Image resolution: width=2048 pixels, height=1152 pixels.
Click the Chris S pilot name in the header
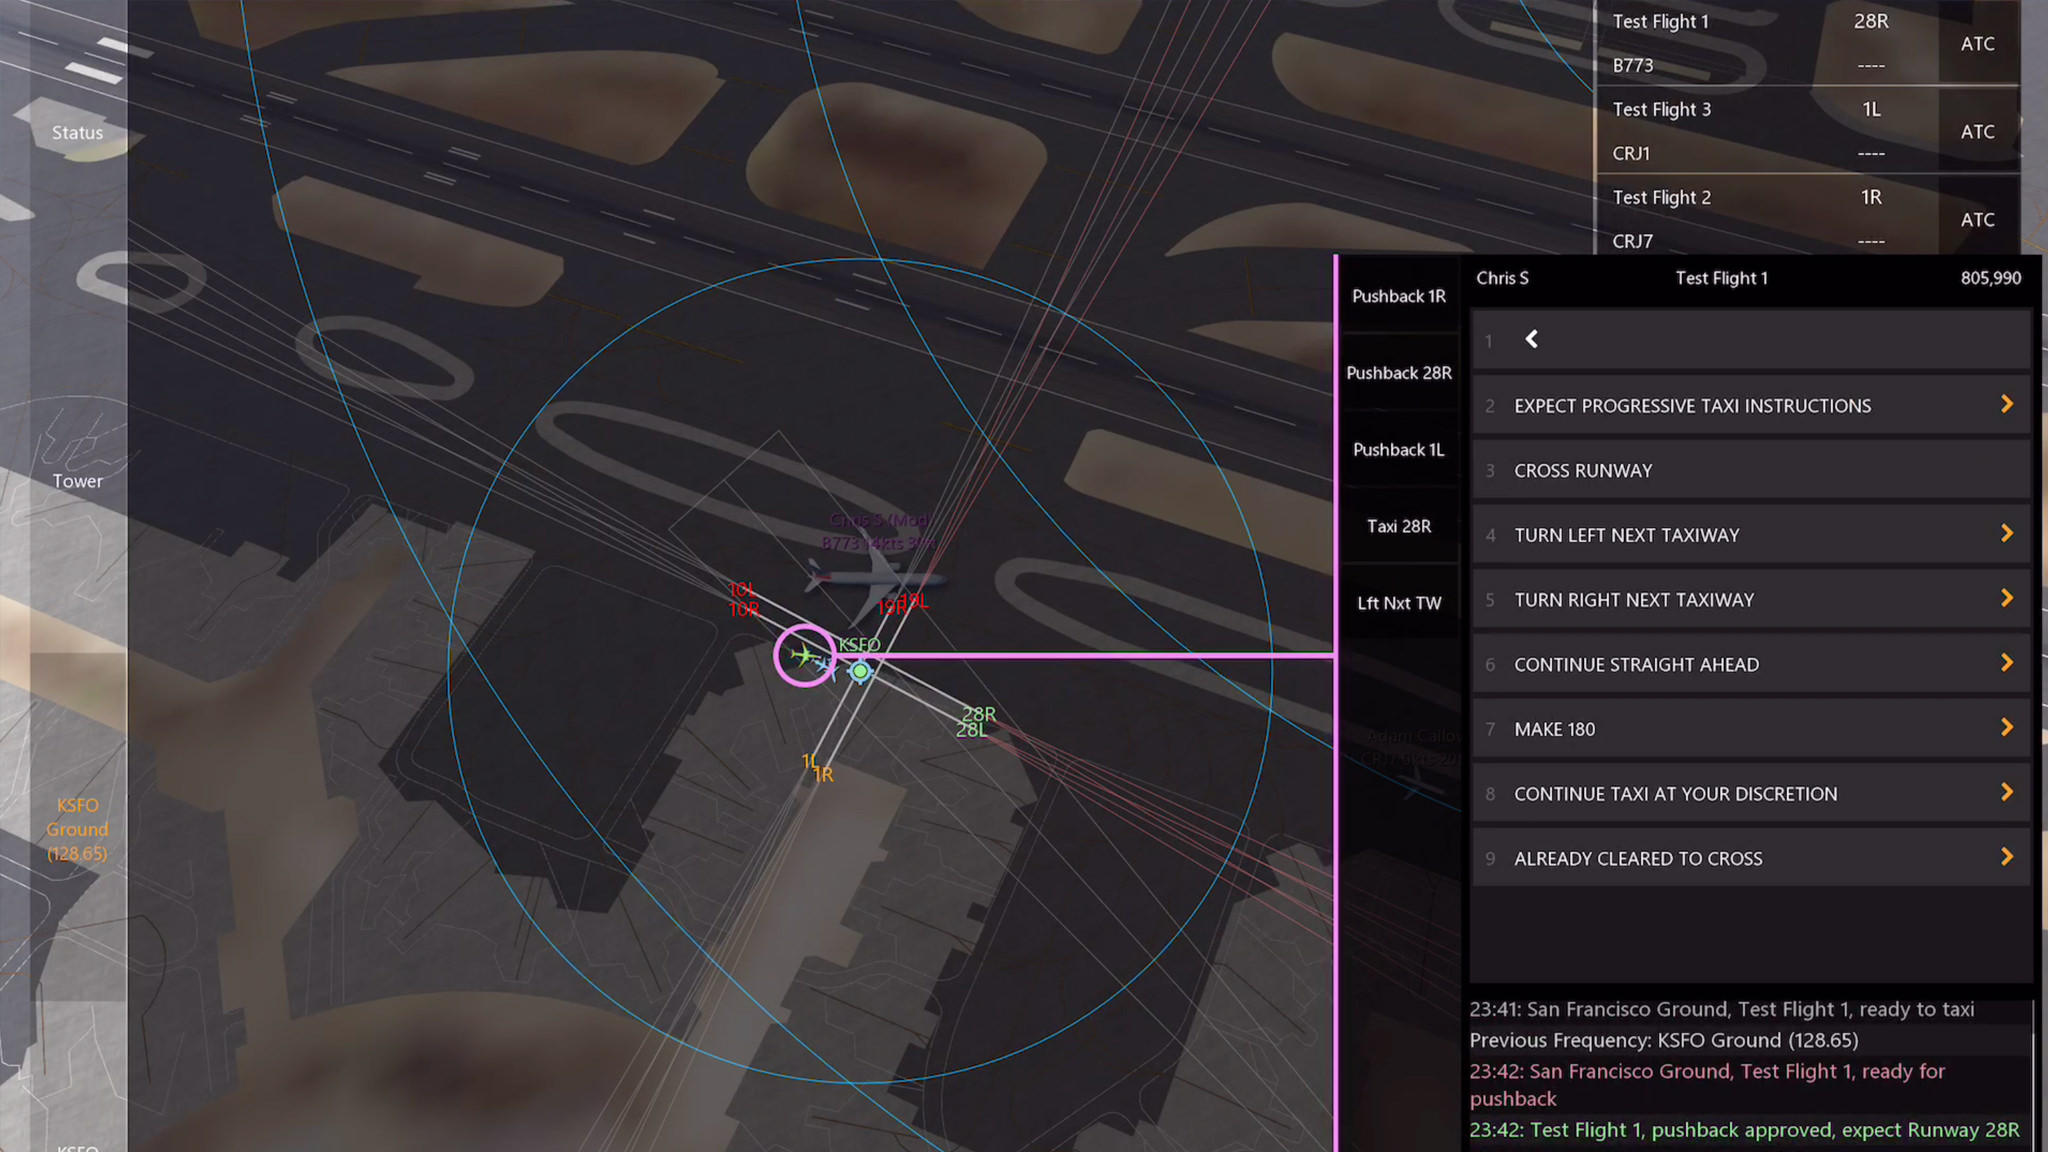point(1502,278)
